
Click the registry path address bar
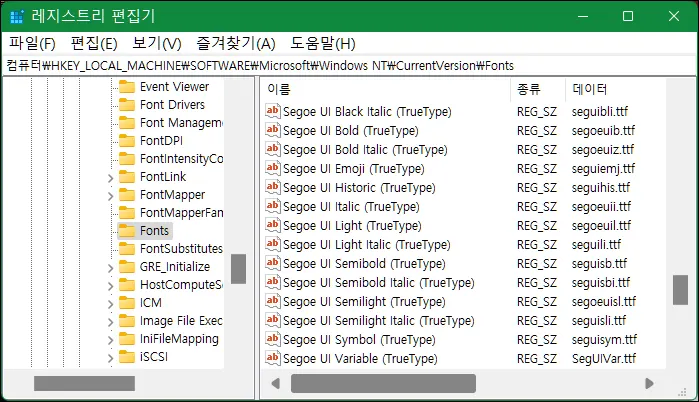coord(350,66)
